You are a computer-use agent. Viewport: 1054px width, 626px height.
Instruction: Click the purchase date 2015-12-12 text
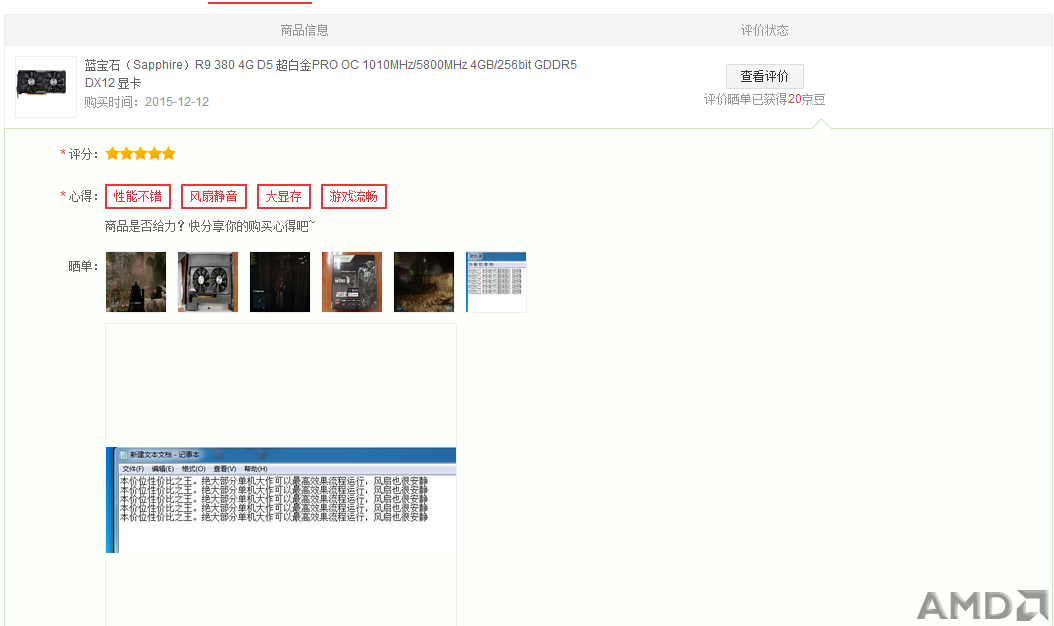(x=177, y=102)
